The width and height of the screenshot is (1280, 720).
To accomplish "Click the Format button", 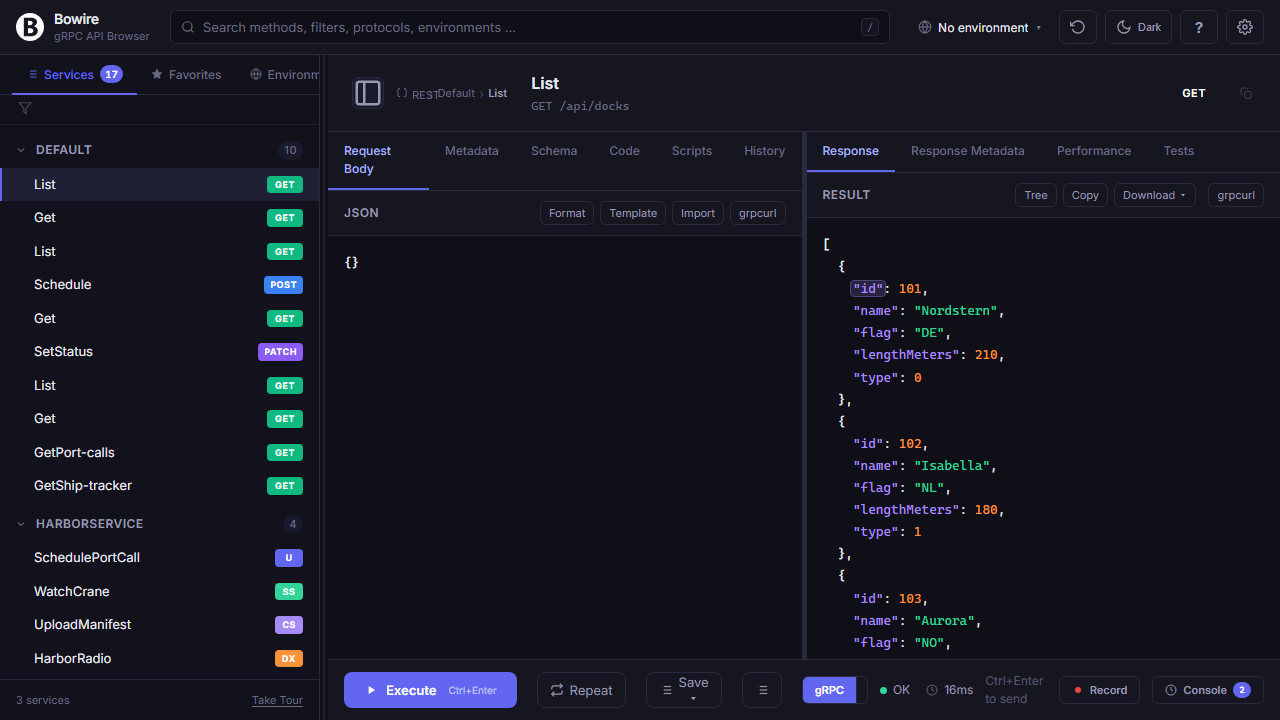I will coord(567,213).
